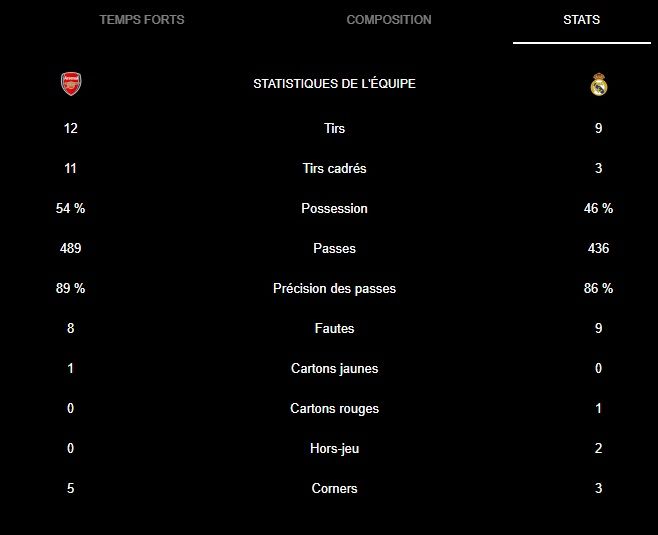Screen dimensions: 658x535
Task: Switch to the Temps Forts tab
Action: [142, 20]
